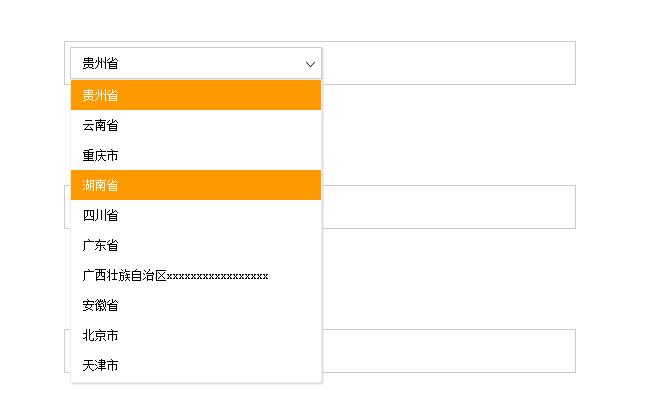Choose 云南省 from the dropdown list

coord(196,125)
